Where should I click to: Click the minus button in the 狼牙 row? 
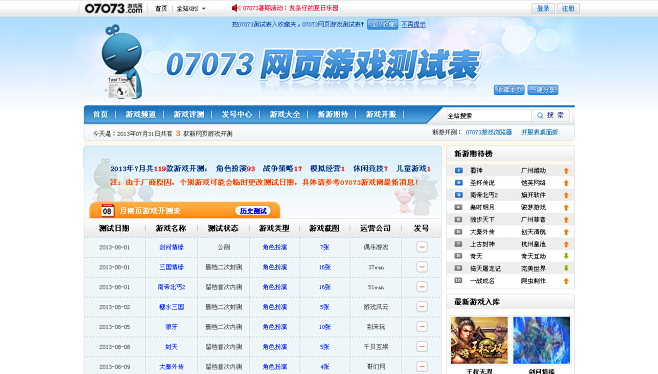[422, 327]
